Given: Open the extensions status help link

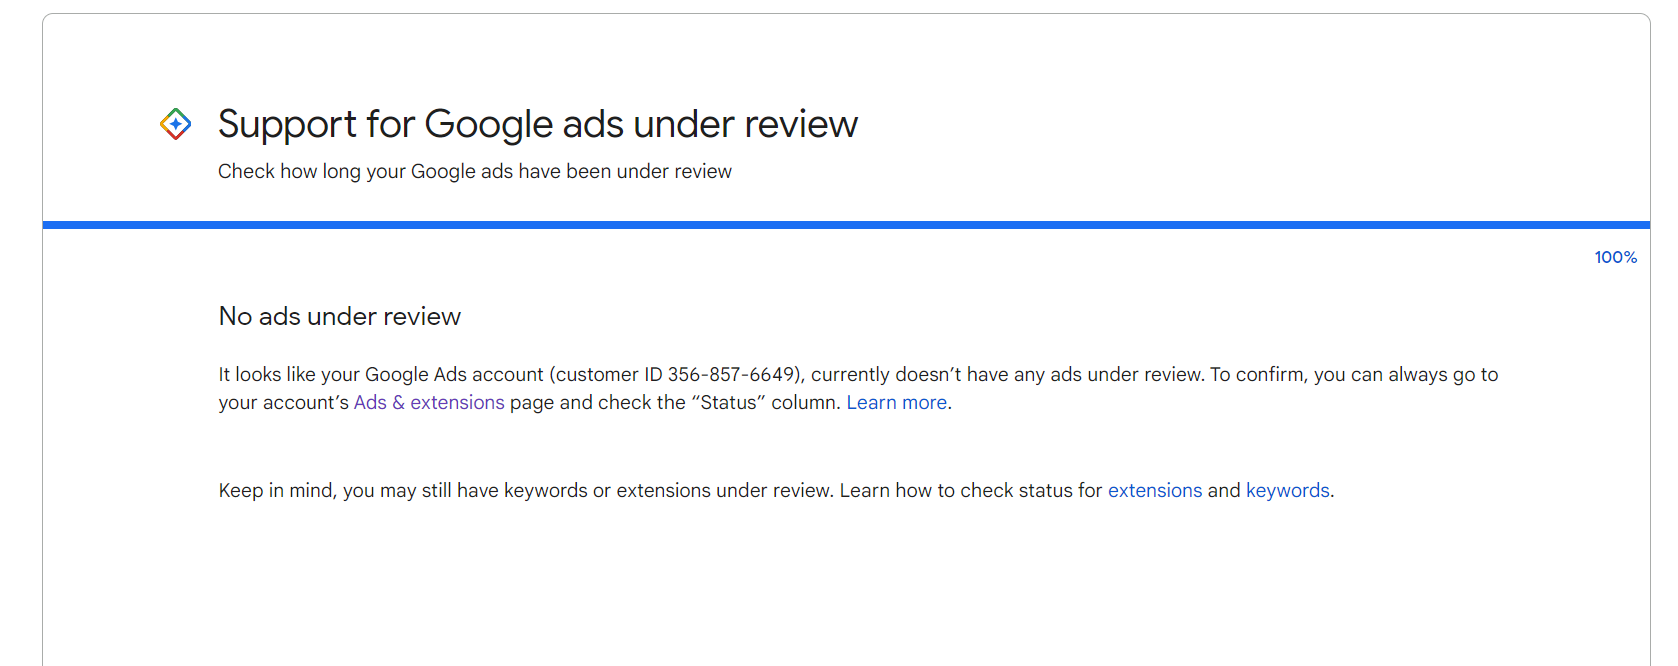Looking at the screenshot, I should [x=1154, y=490].
